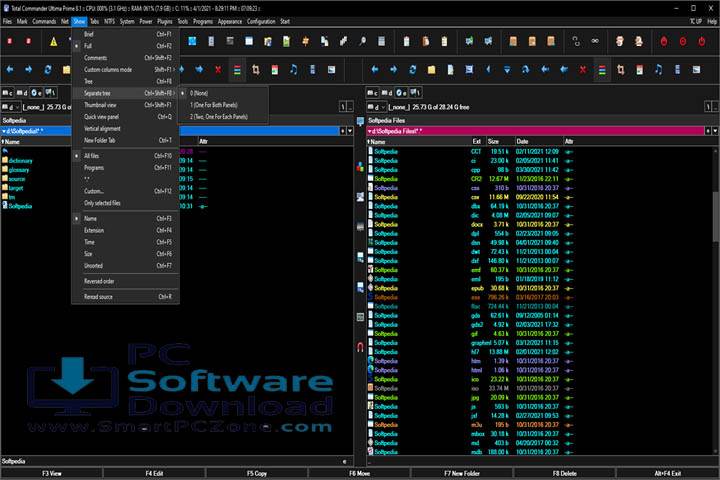Go forward using right panel blue right arrow
Image resolution: width=720 pixels, height=480 pixels.
pyautogui.click(x=394, y=69)
